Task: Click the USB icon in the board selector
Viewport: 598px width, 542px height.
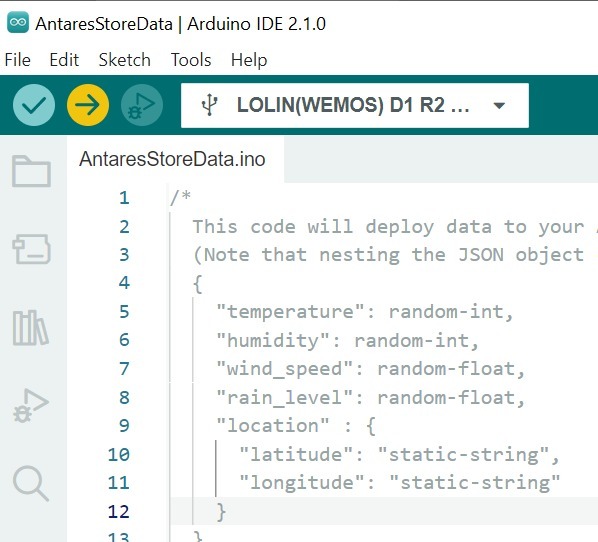Action: (x=209, y=105)
